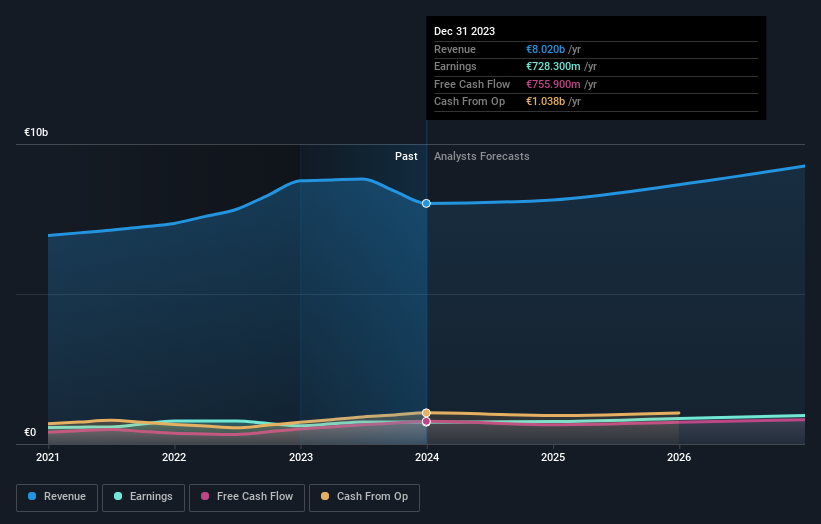Viewport: 821px width, 524px height.
Task: Click the Analysts Forecasts label
Action: pyautogui.click(x=482, y=157)
